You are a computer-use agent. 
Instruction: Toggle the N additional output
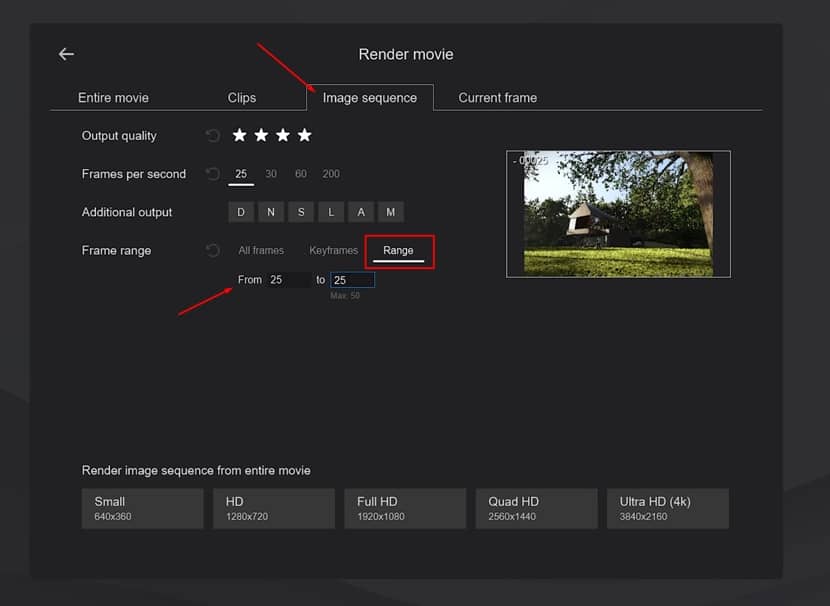click(271, 212)
